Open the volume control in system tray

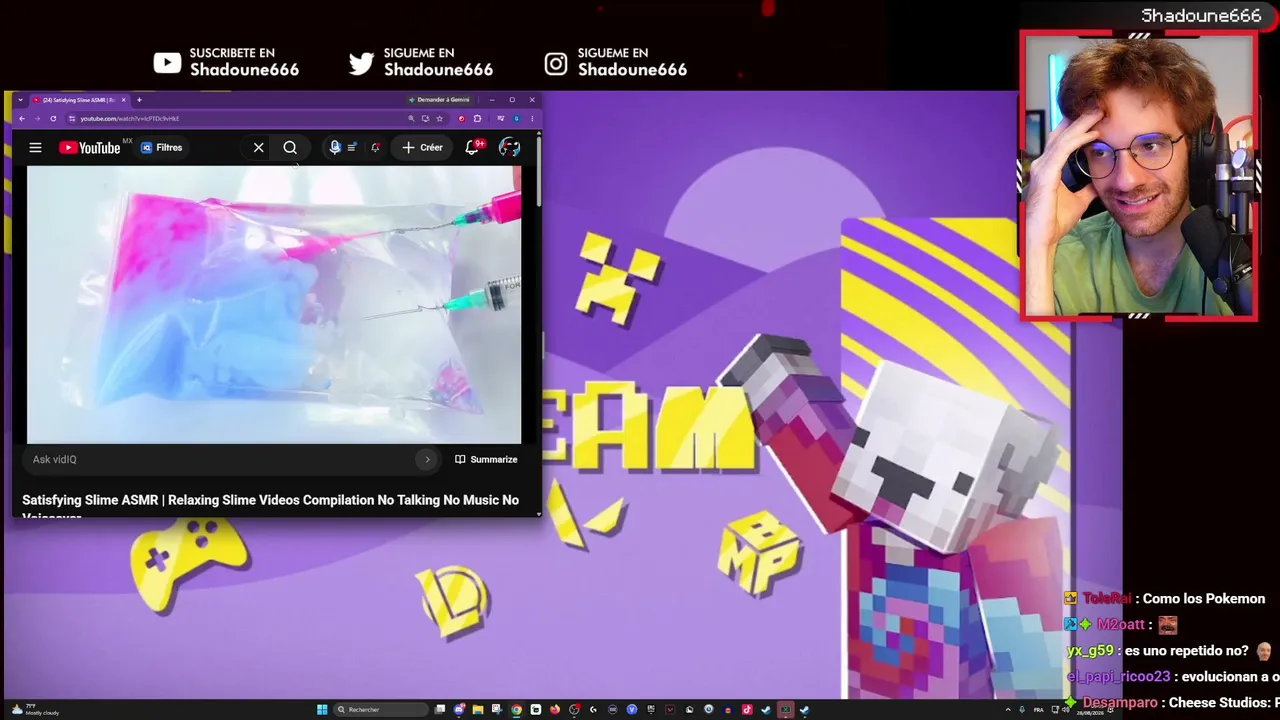tap(1066, 710)
